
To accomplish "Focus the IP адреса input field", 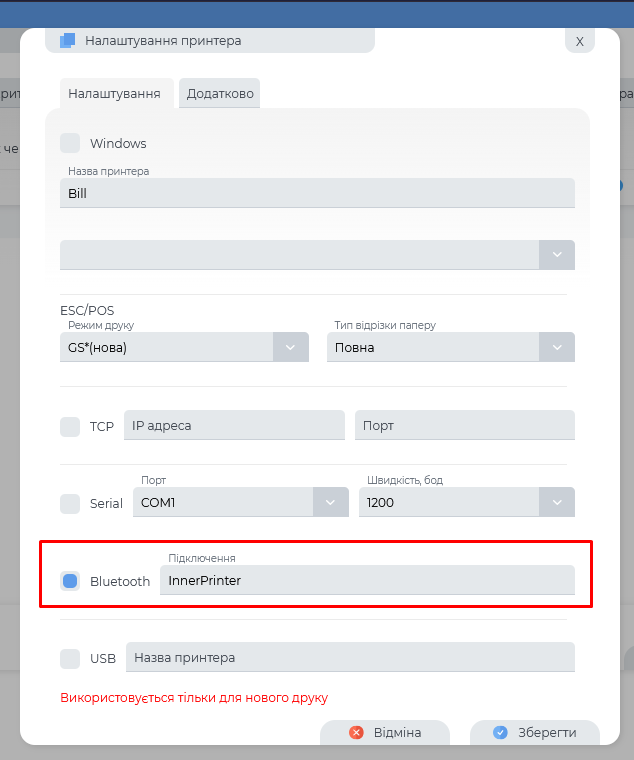I will pos(234,425).
